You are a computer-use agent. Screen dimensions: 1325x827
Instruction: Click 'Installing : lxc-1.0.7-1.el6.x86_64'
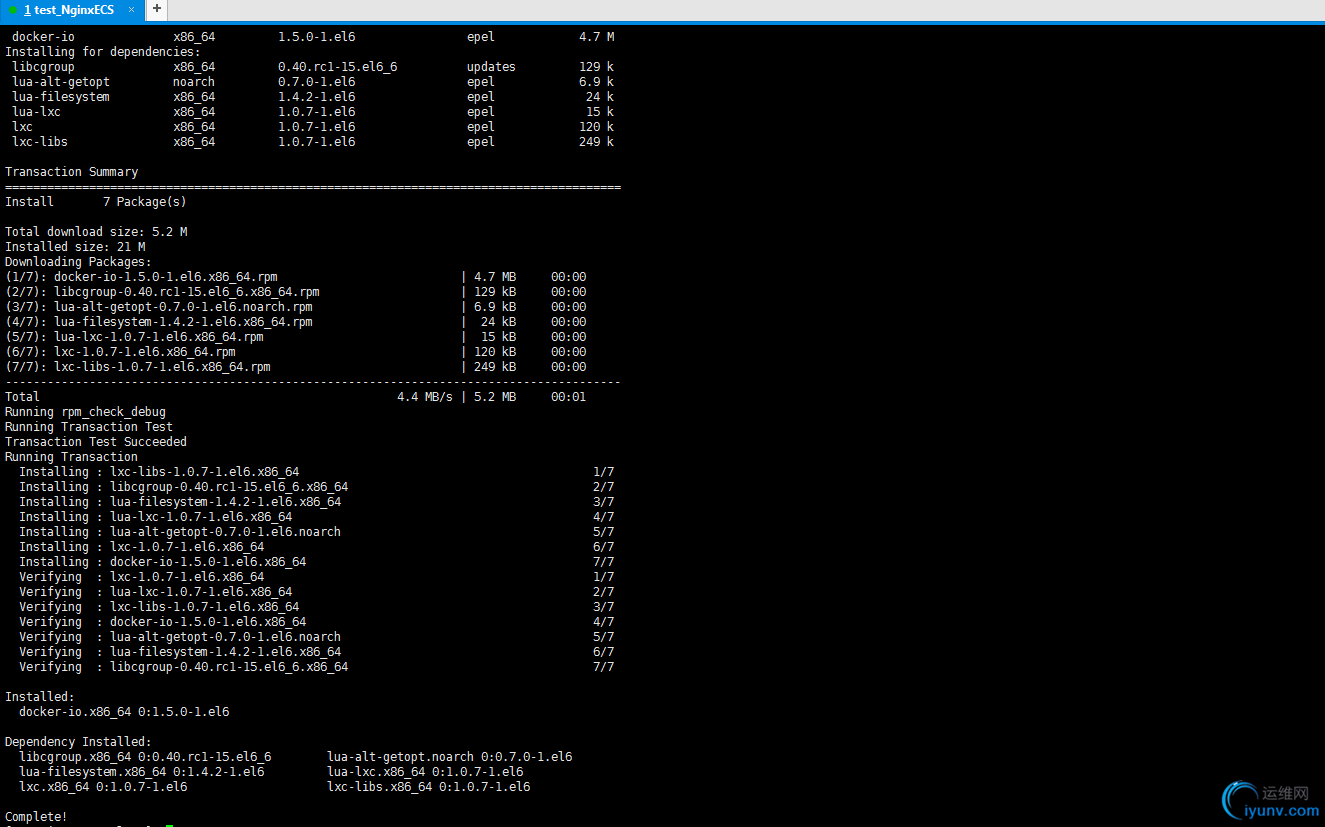pos(142,547)
